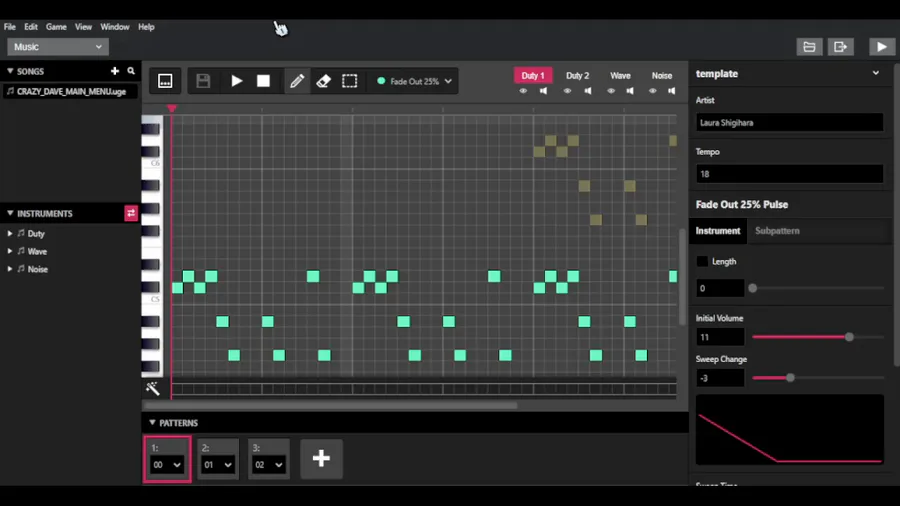
Task: Click the piano roll horizontal scrollbar
Action: [331, 405]
